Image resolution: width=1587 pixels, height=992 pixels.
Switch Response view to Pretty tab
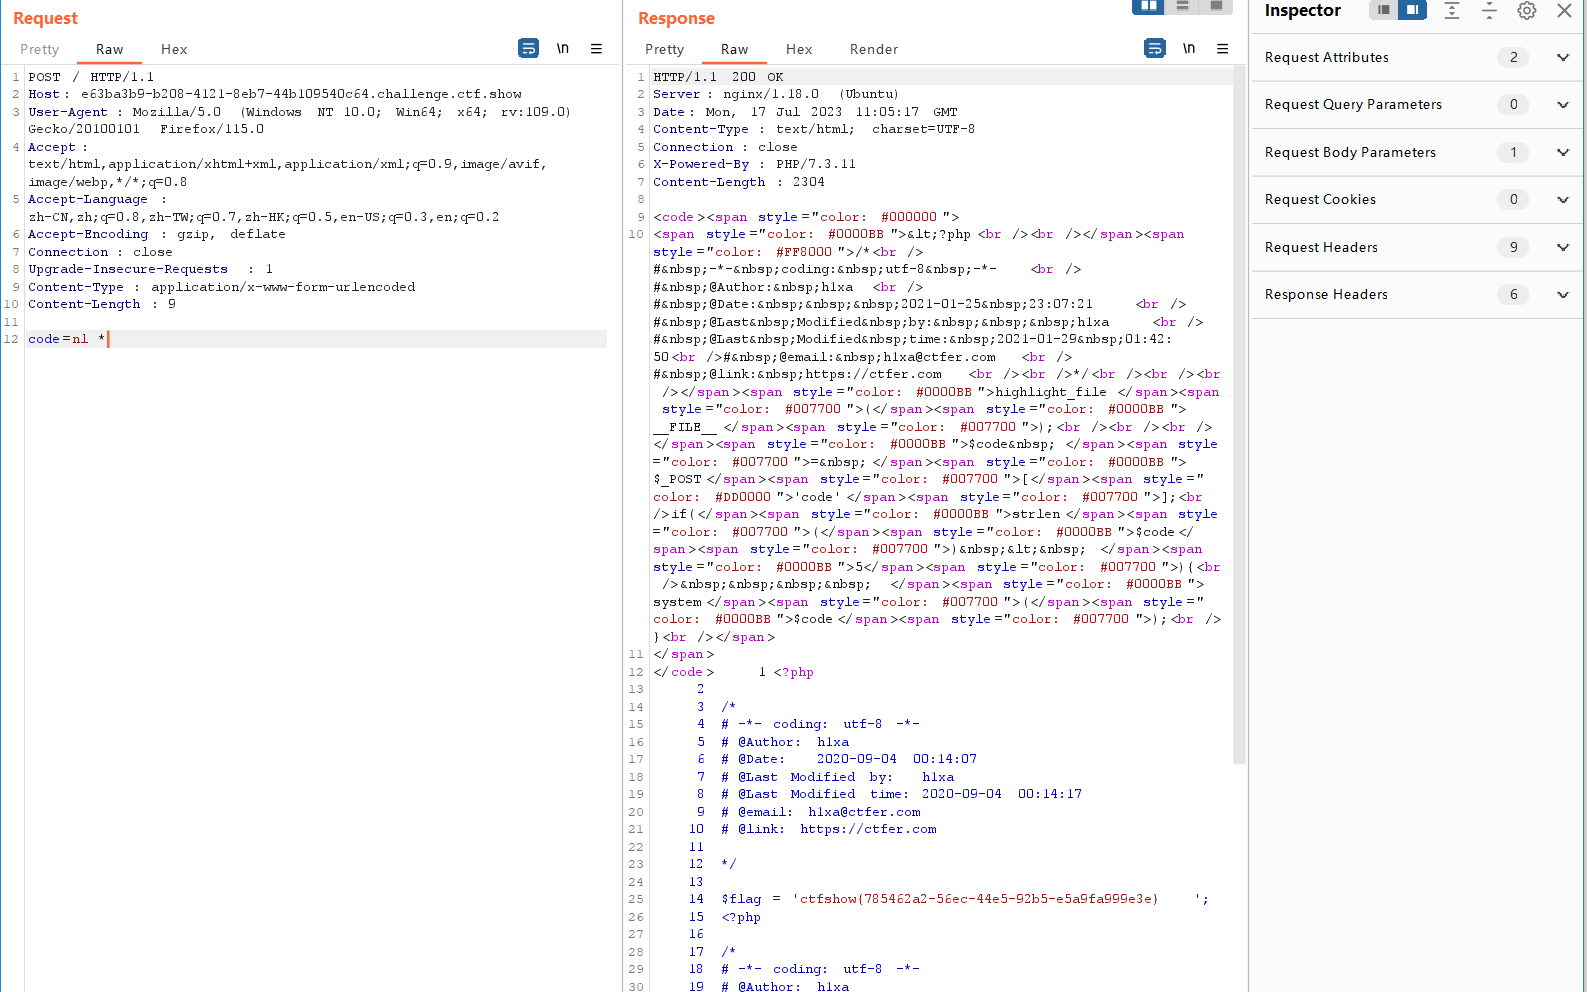pyautogui.click(x=664, y=49)
